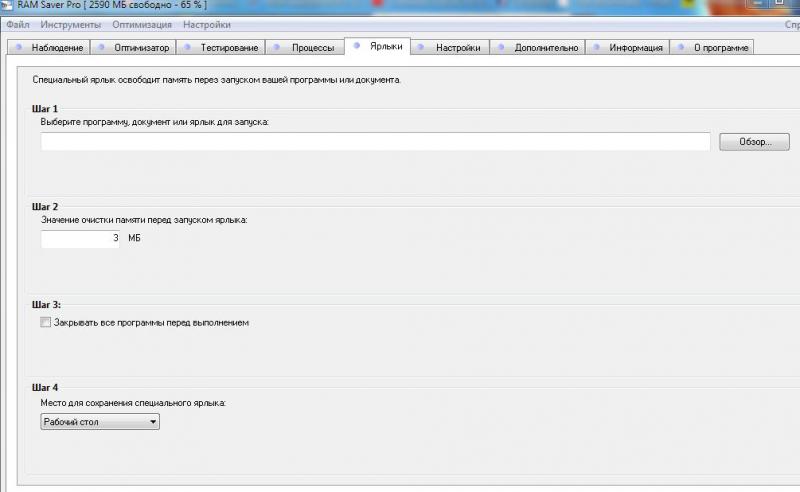The image size is (800, 492).
Task: Open the Файл menu
Action: pos(18,24)
